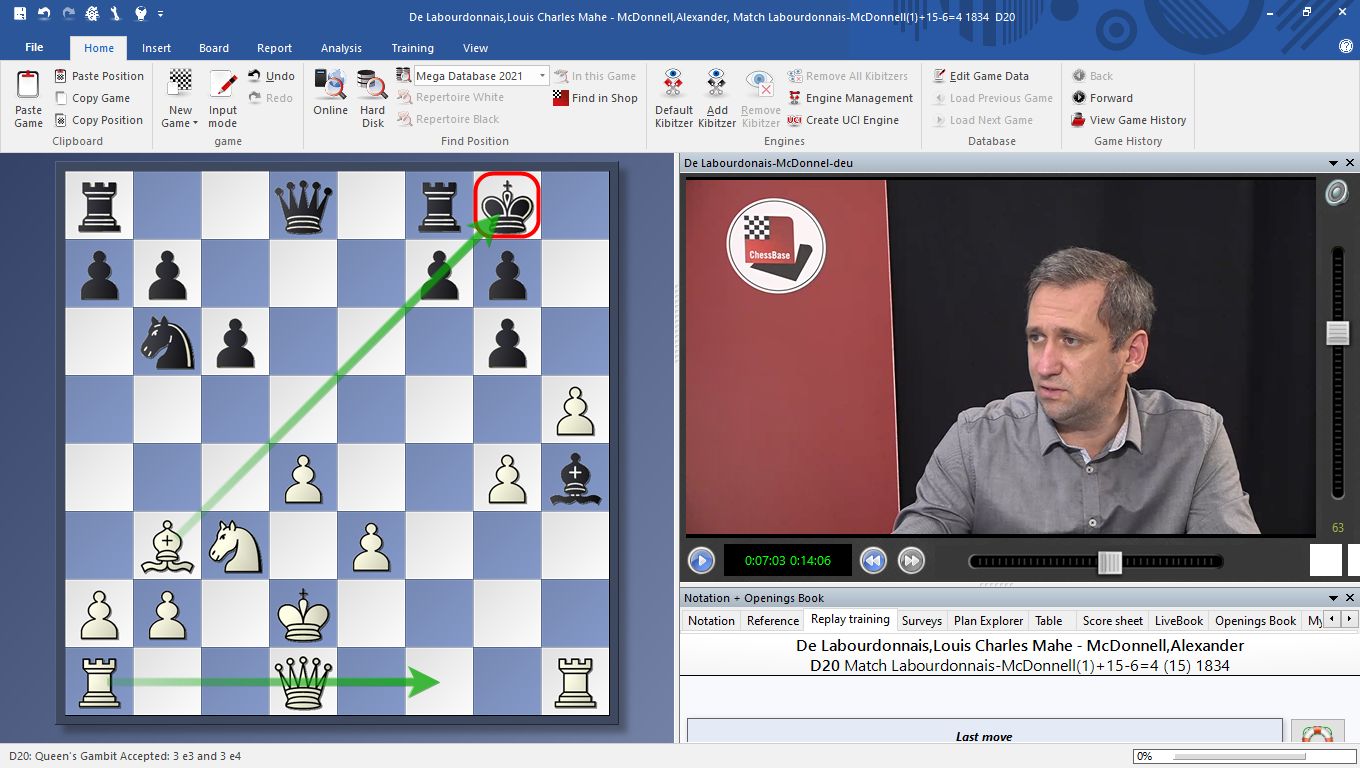
Task: Open the New Game dropdown arrow
Action: pos(196,124)
